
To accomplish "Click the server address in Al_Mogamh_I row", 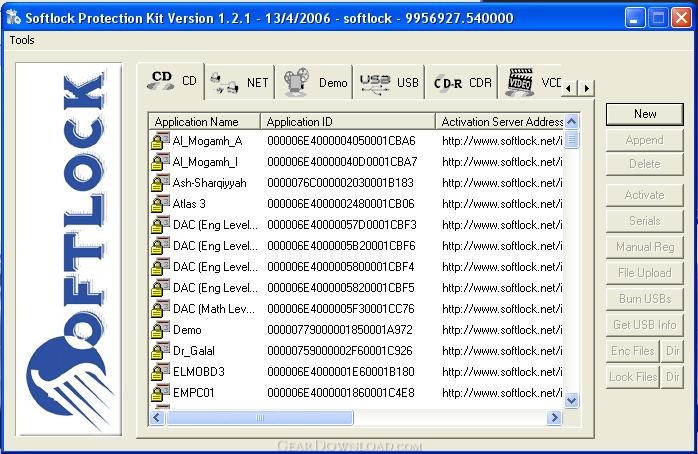I will click(x=502, y=162).
